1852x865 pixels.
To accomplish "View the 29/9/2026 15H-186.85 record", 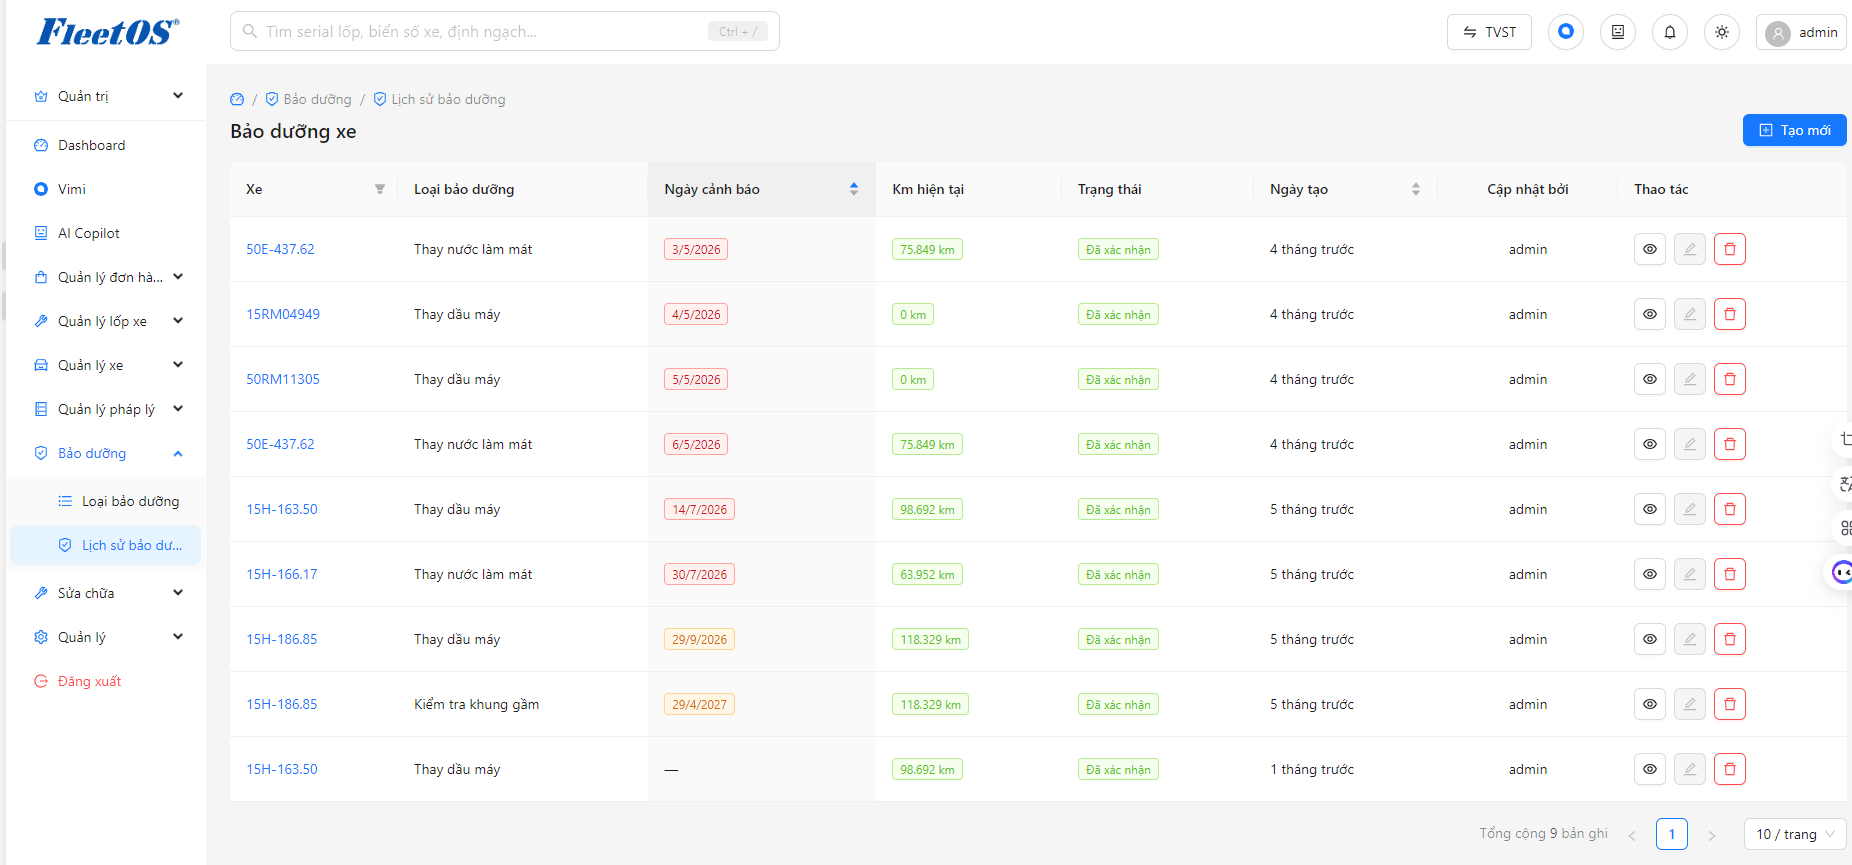I will pos(1649,639).
